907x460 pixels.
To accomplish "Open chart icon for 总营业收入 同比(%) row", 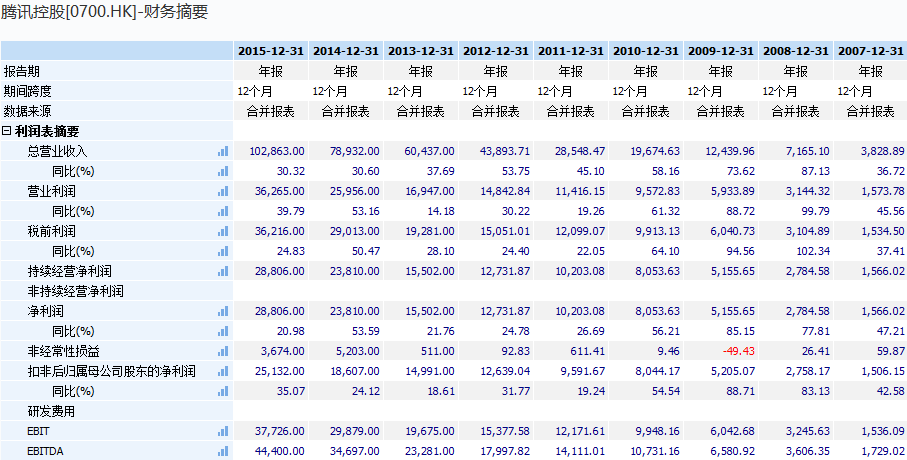I will pos(223,171).
